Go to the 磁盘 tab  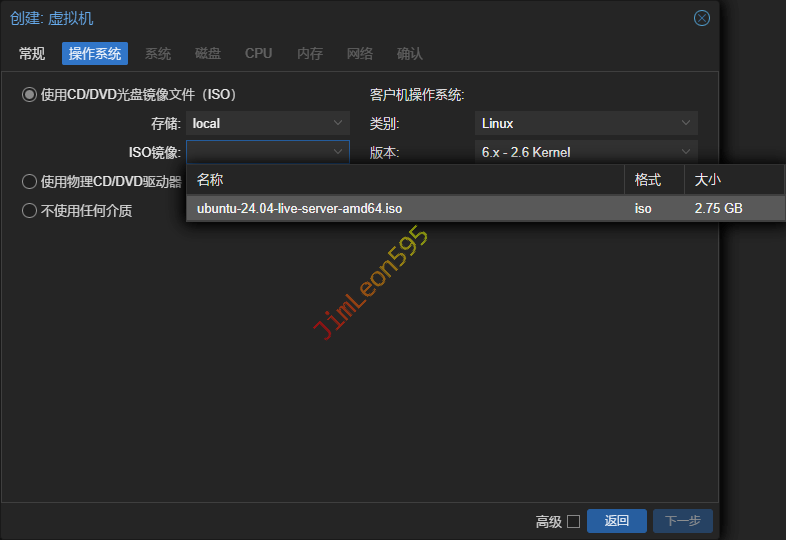pos(208,54)
